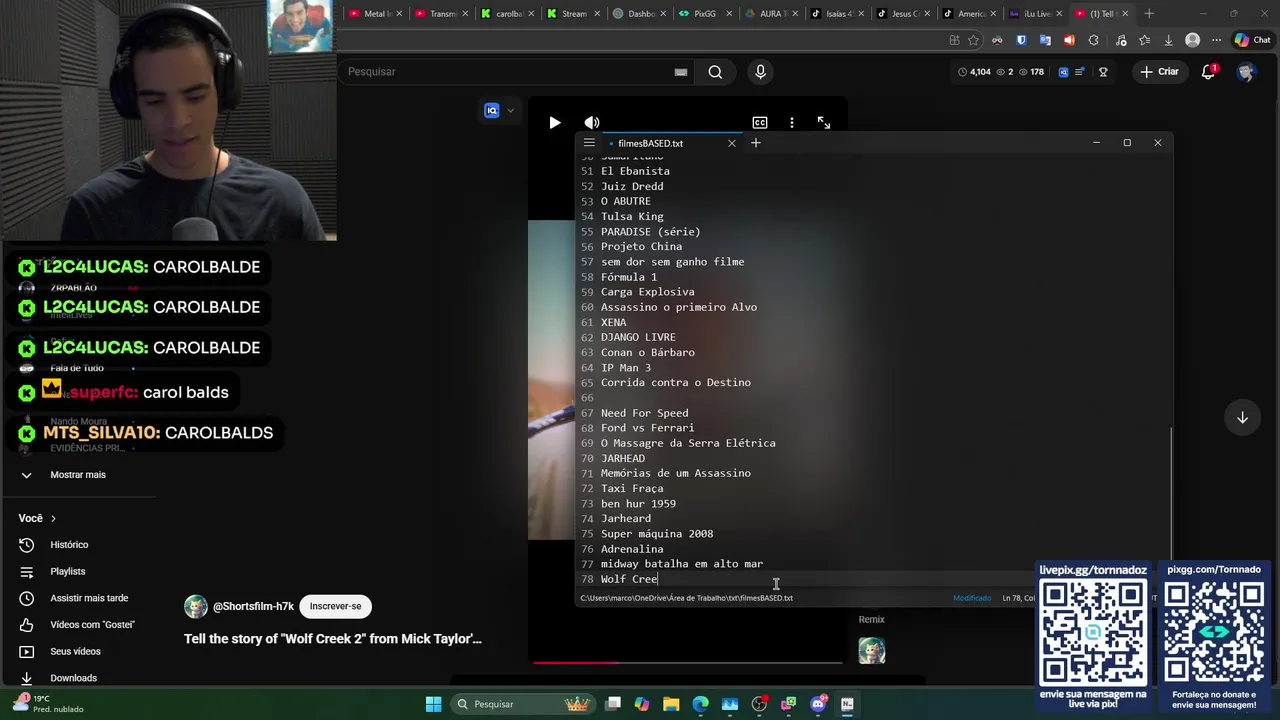Switch to the PixGG browser tab
1280x720 pixels.
point(704,14)
